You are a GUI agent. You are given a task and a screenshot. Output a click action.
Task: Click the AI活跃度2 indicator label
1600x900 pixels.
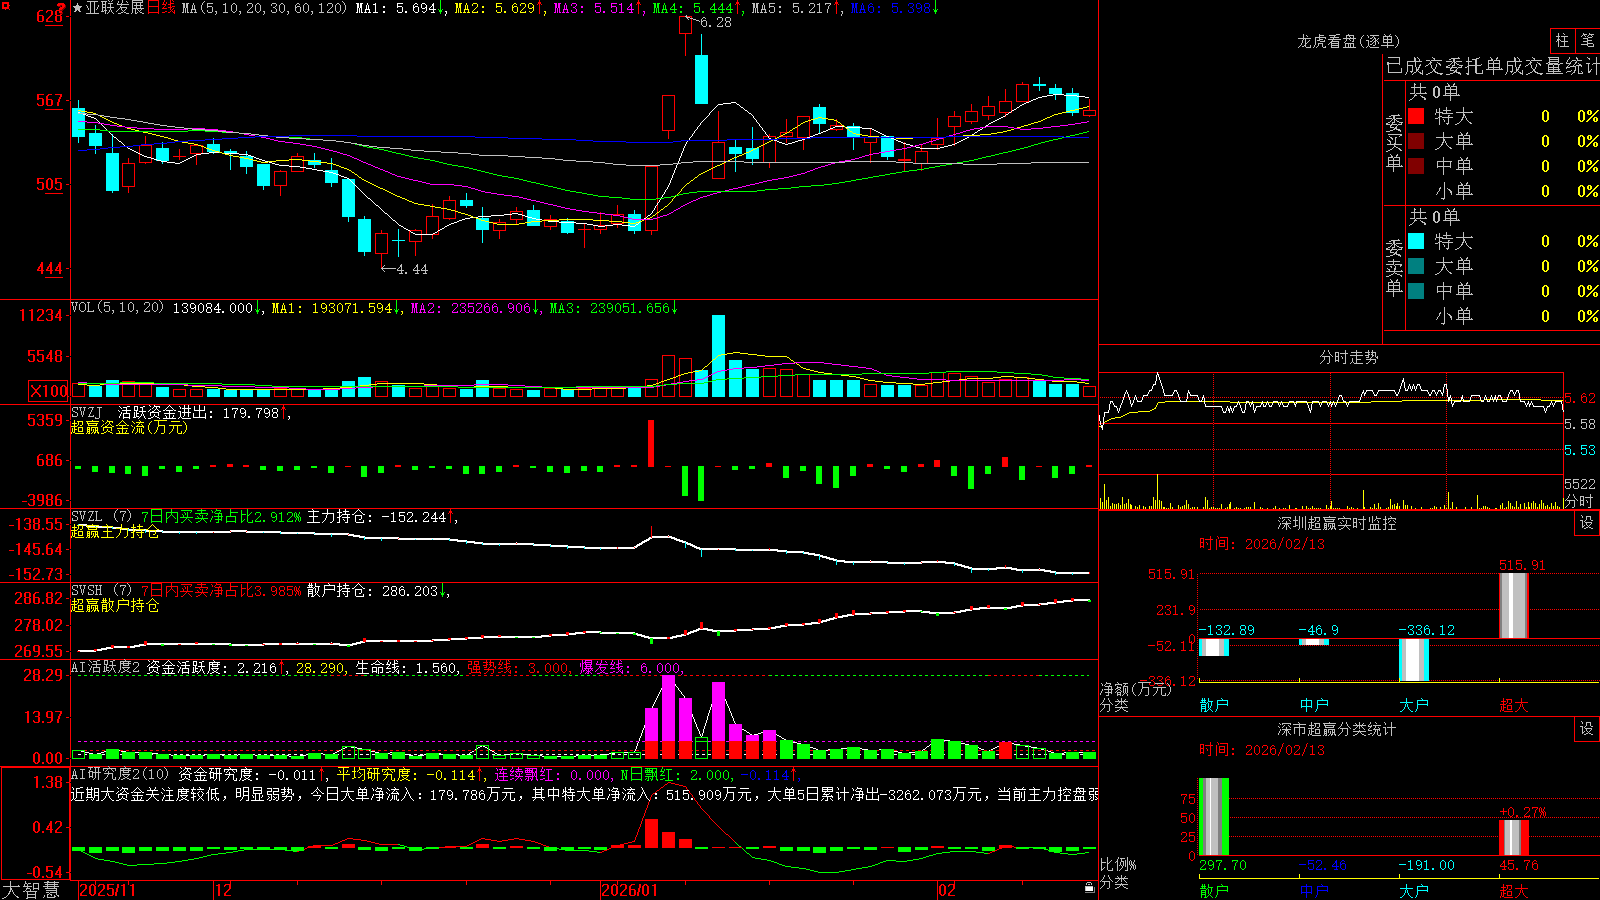[x=105, y=667]
